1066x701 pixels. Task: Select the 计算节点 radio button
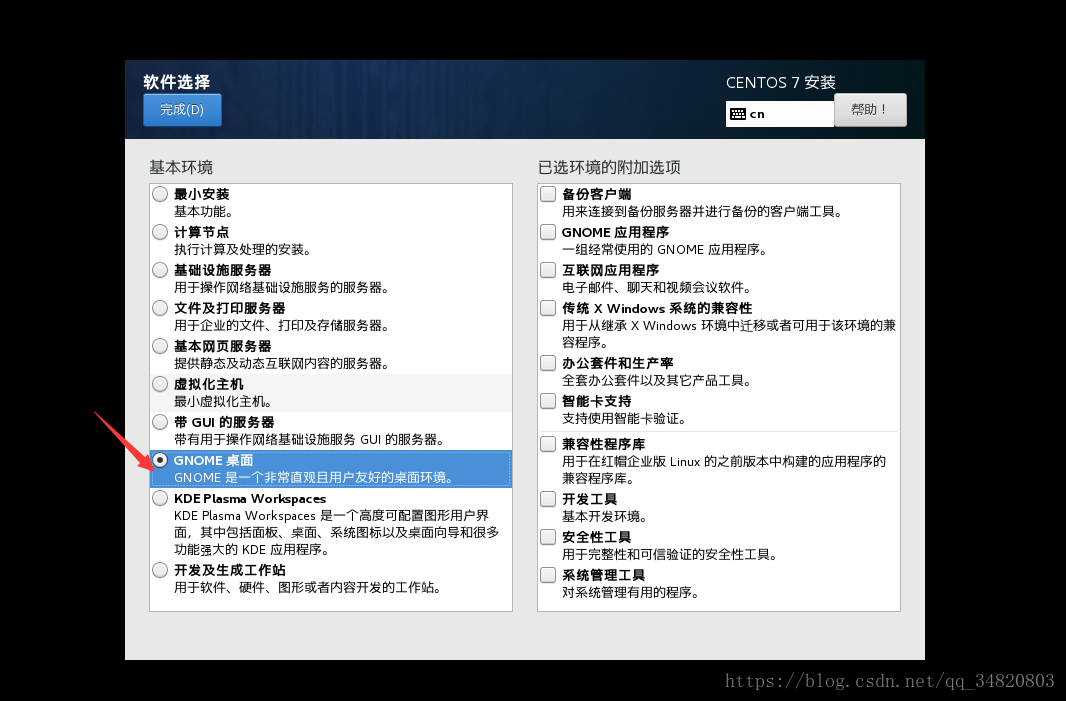click(160, 232)
